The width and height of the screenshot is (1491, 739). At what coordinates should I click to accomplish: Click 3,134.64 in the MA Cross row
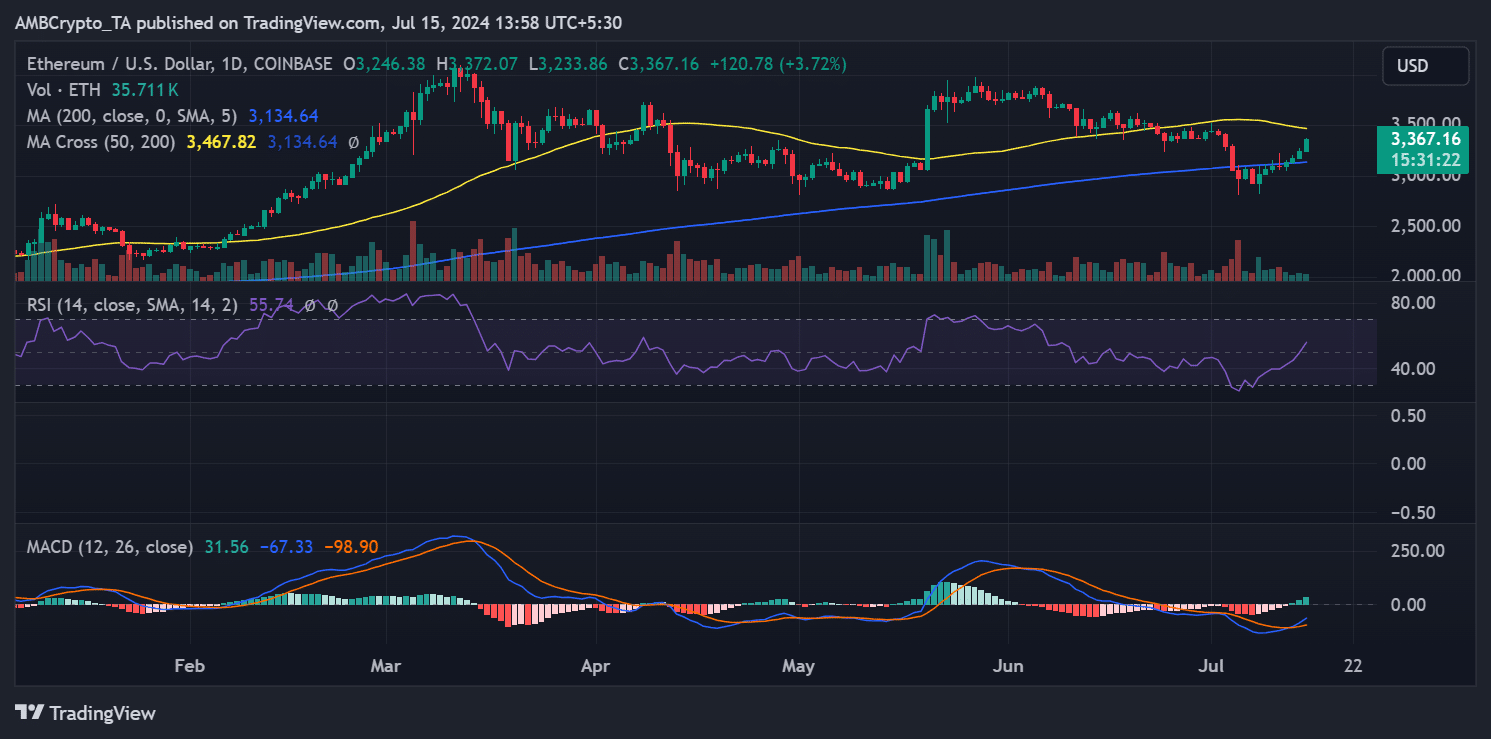click(x=302, y=142)
